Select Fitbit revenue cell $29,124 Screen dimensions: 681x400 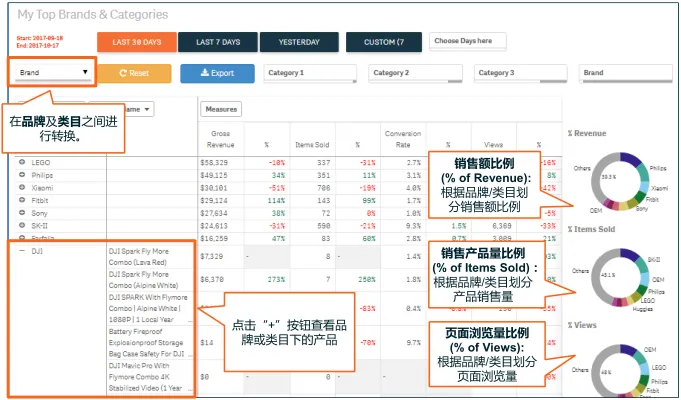(x=214, y=201)
